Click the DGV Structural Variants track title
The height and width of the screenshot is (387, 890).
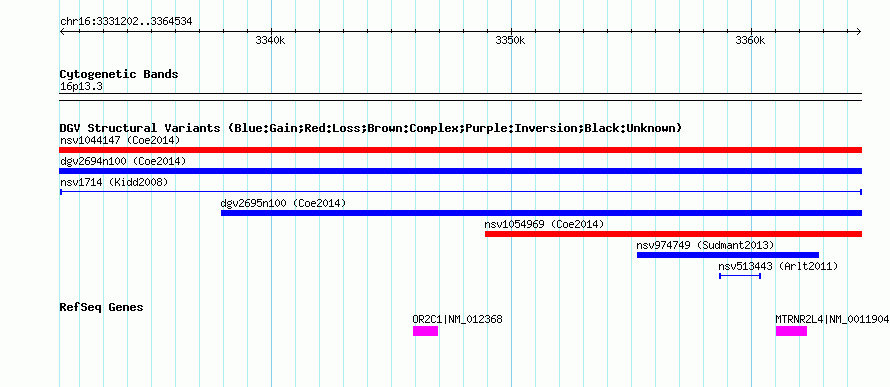click(x=371, y=128)
